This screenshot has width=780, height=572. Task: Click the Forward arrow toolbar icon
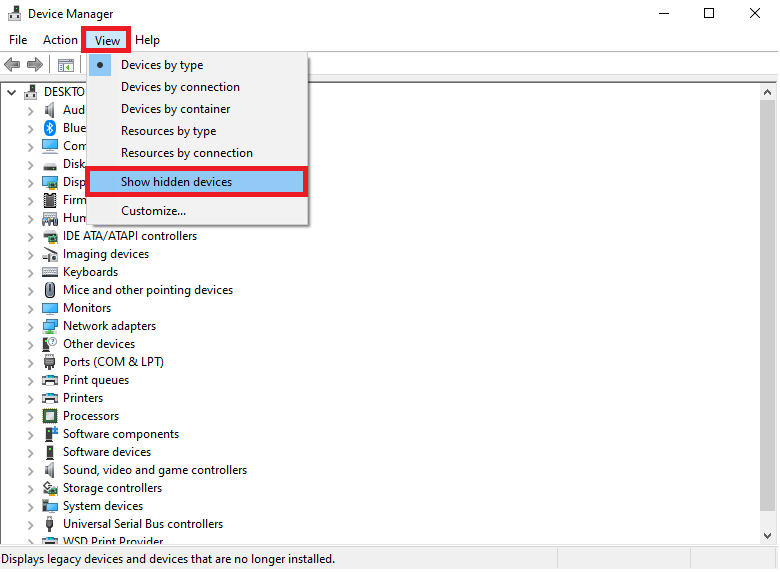(x=35, y=65)
